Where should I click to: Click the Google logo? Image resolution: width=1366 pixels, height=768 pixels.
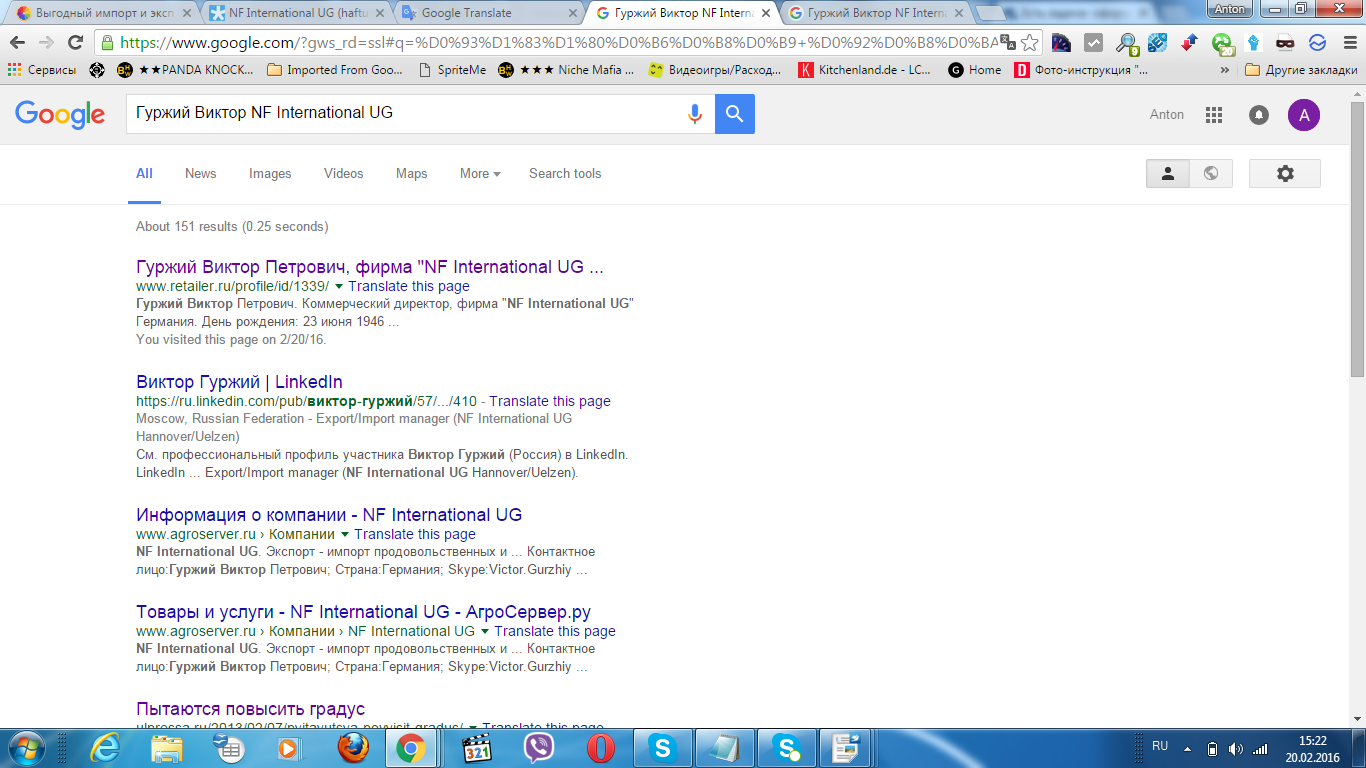pos(60,114)
